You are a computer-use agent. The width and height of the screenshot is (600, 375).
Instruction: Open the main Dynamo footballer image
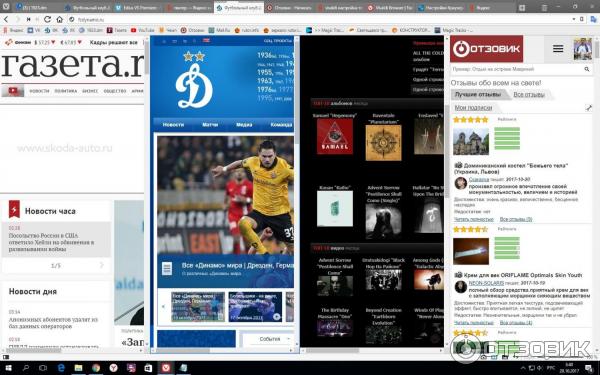tap(225, 195)
